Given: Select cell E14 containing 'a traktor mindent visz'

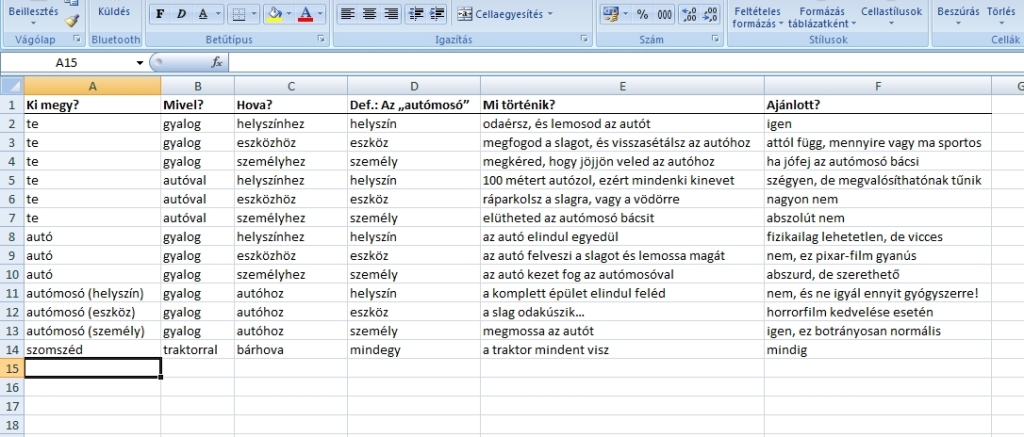Looking at the screenshot, I should (x=622, y=350).
